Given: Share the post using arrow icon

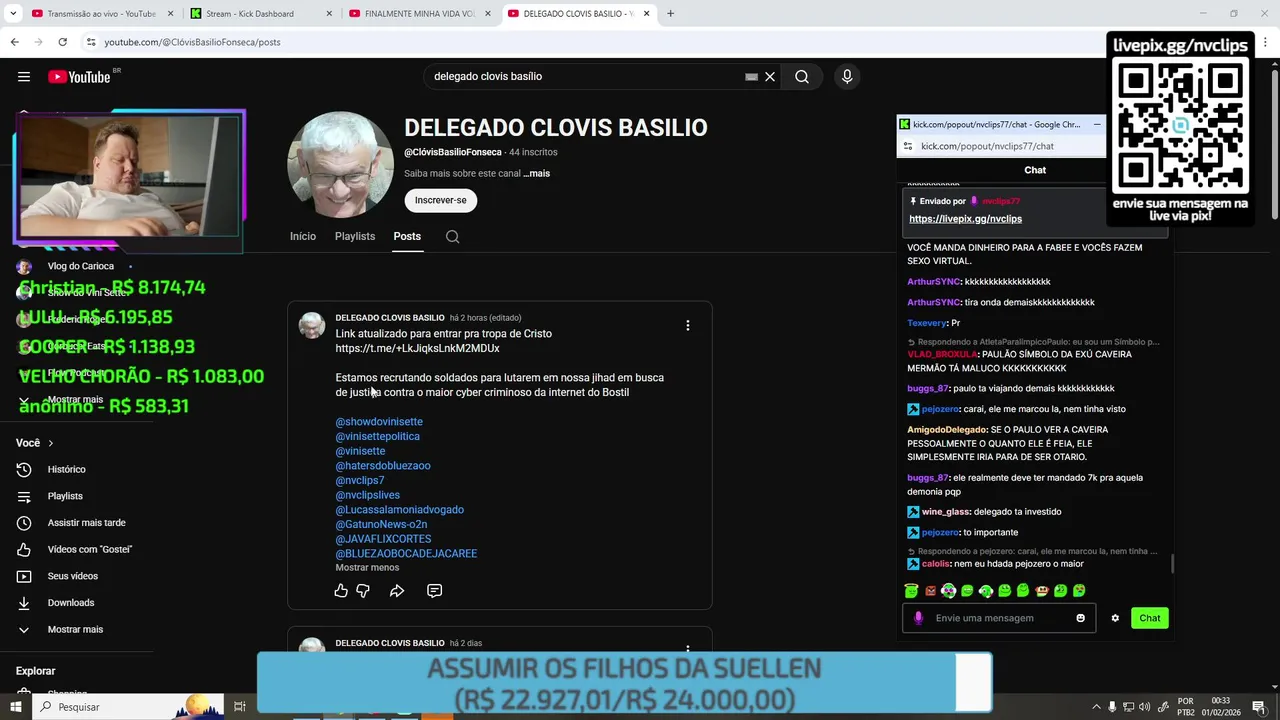Looking at the screenshot, I should 397,591.
